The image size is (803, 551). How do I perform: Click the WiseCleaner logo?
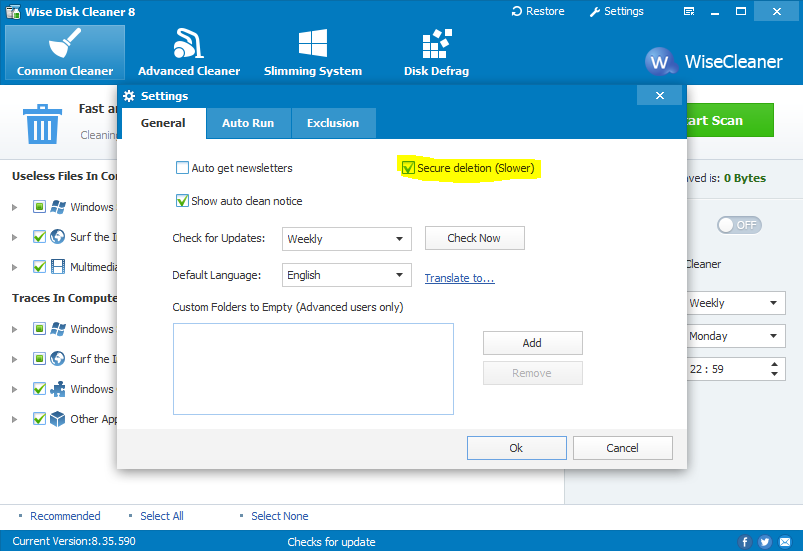pos(713,62)
